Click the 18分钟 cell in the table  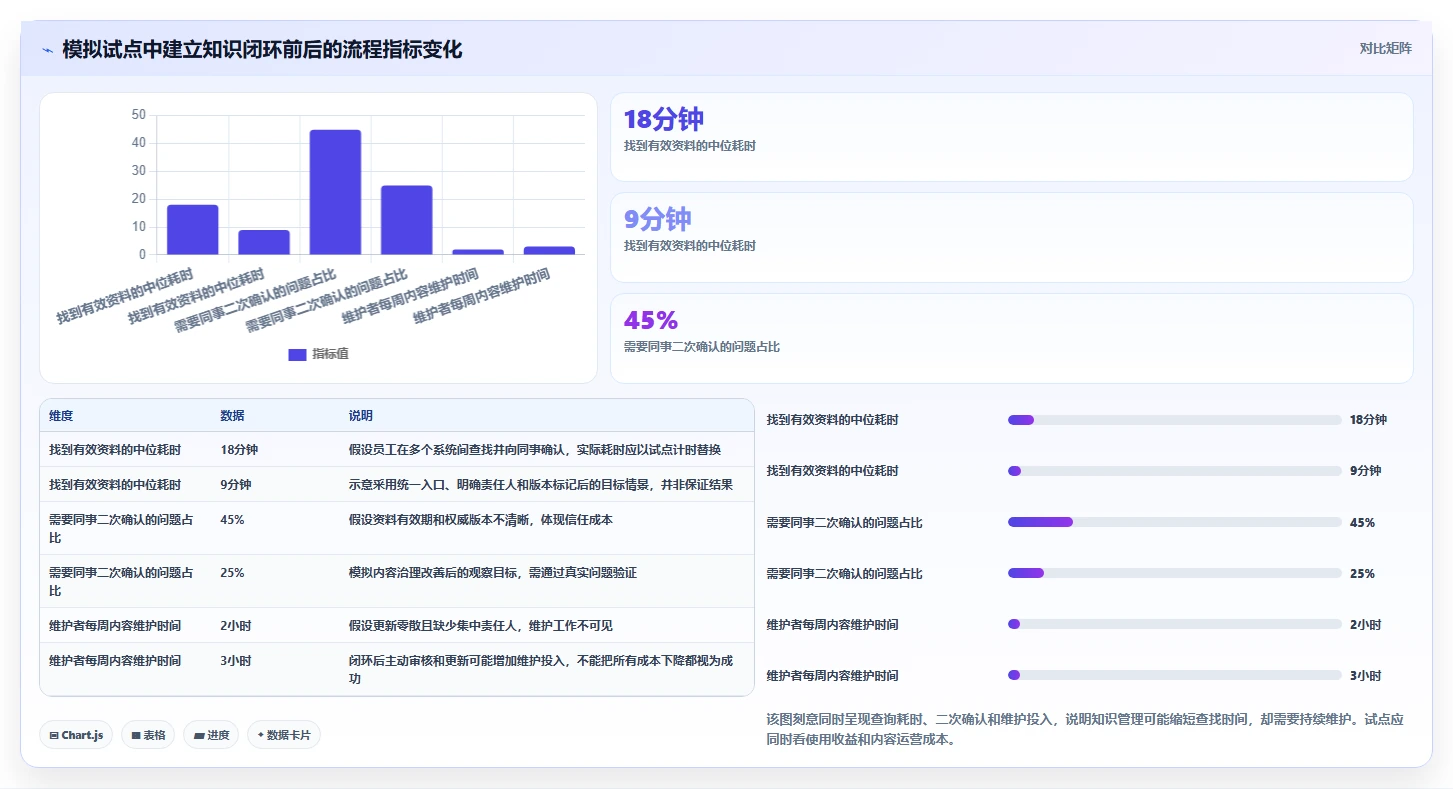coord(239,450)
